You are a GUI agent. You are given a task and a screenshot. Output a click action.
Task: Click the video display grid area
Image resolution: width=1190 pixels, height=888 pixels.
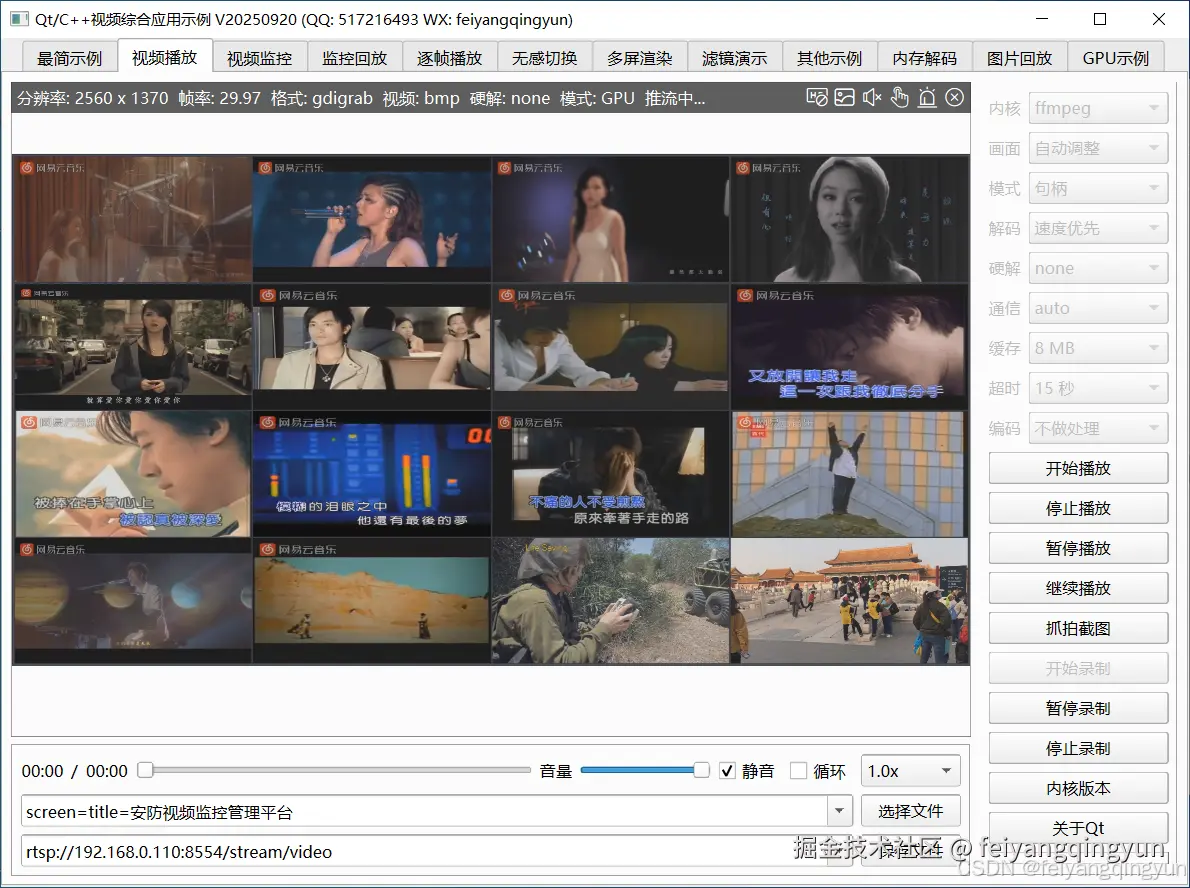pyautogui.click(x=491, y=410)
